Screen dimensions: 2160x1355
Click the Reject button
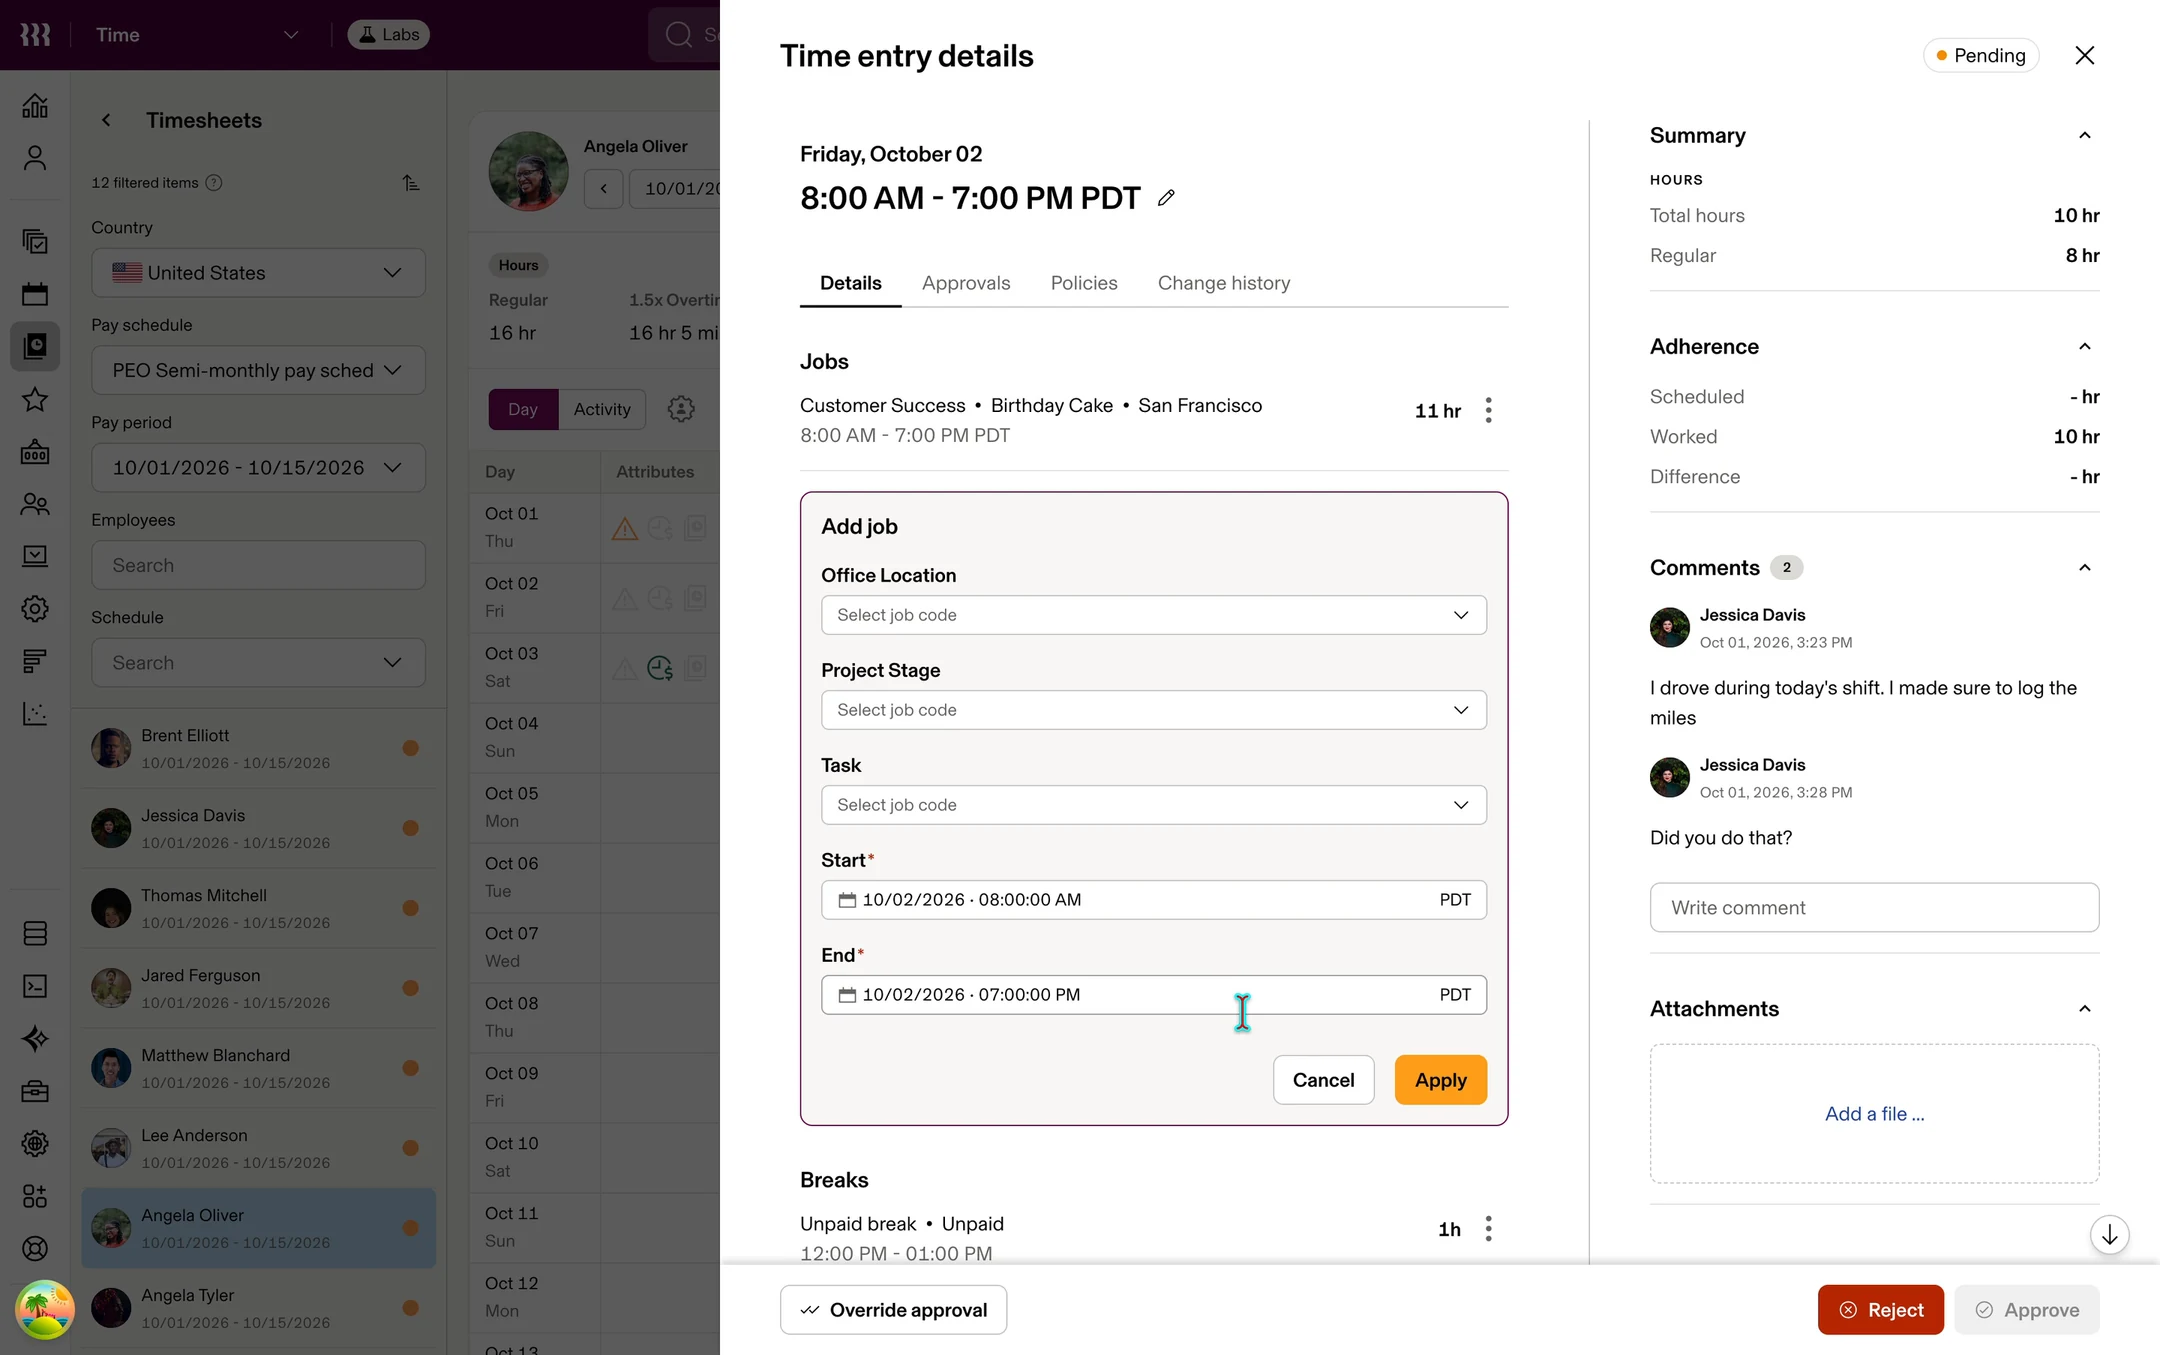(1881, 1310)
